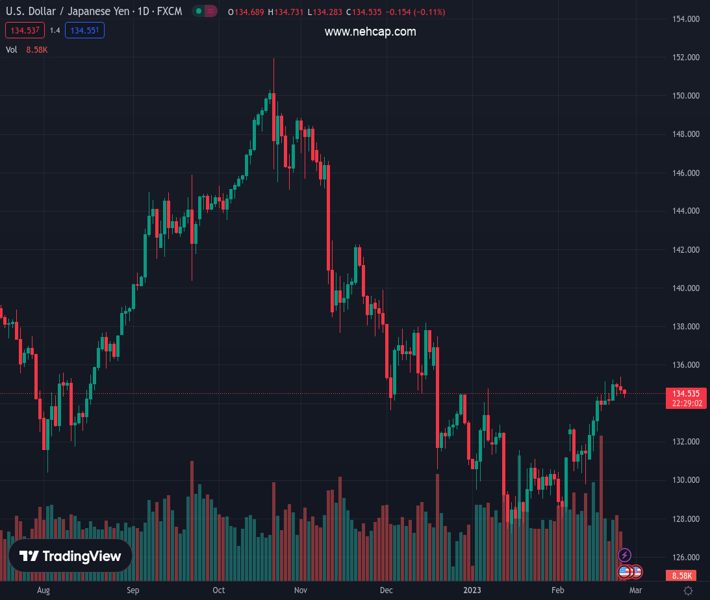Open chart settings gear icon

tap(688, 591)
